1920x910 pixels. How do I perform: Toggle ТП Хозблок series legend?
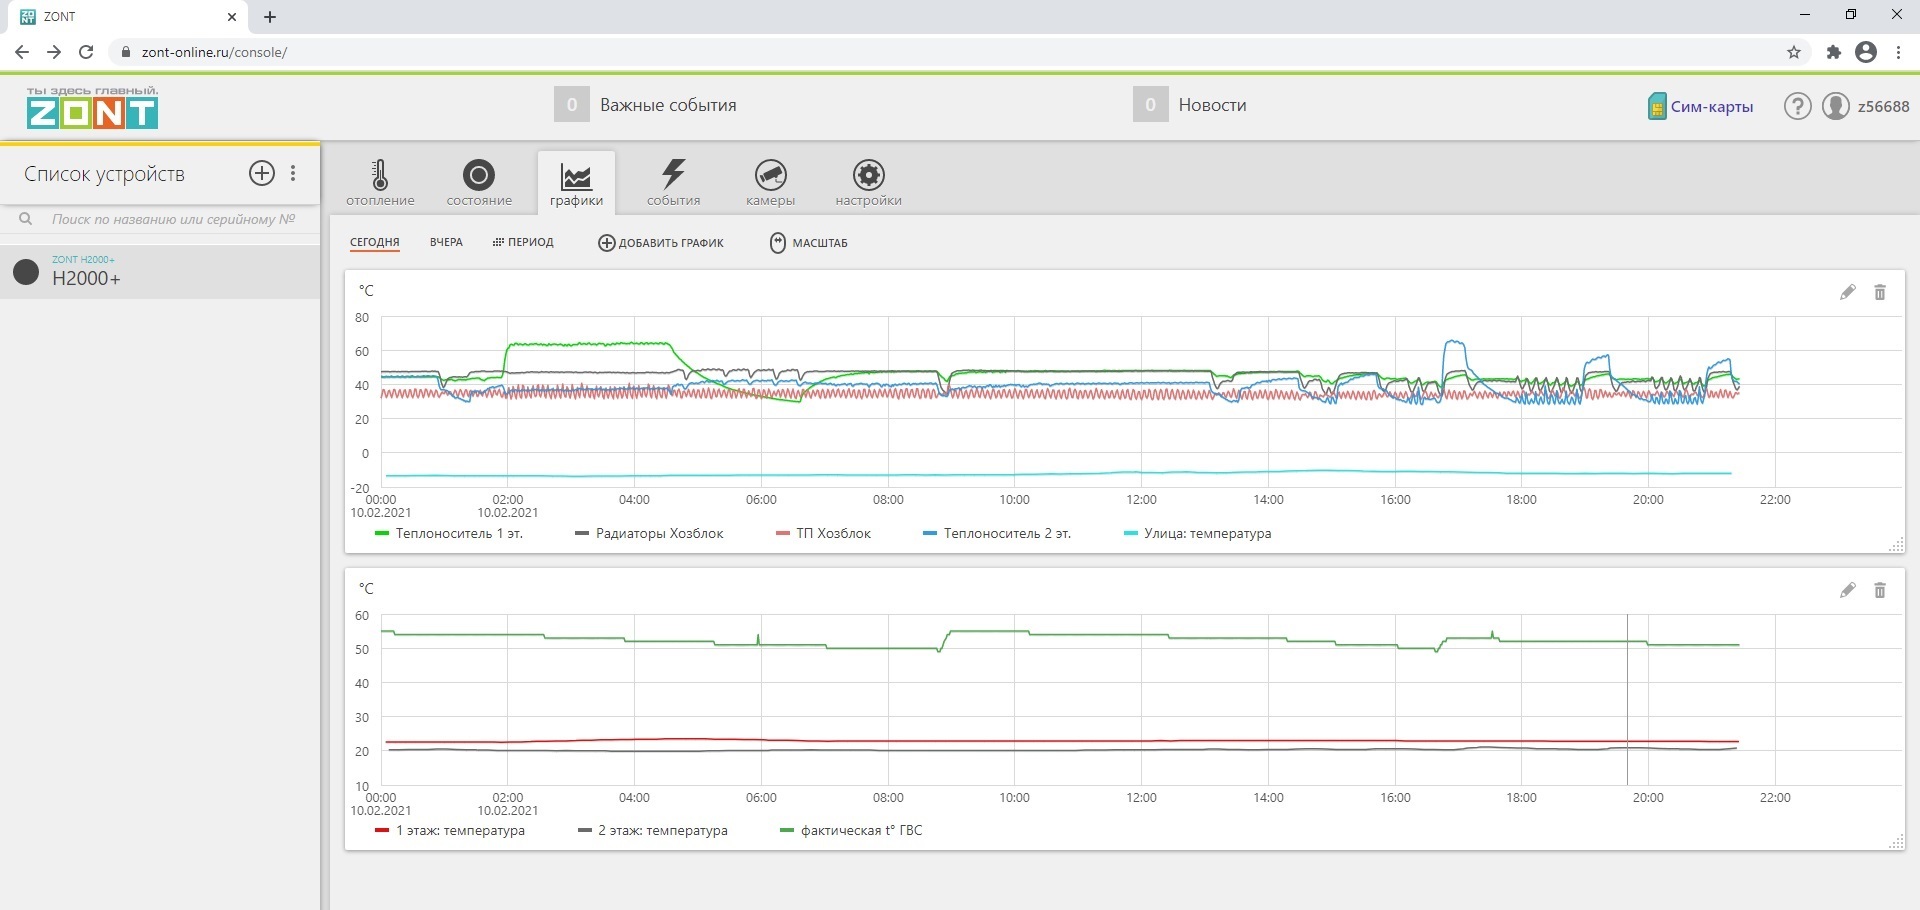tap(823, 534)
